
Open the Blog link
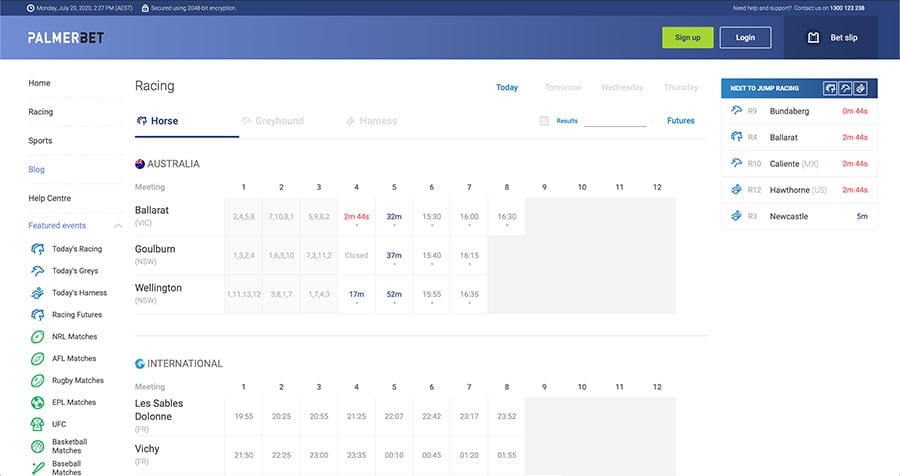36,169
